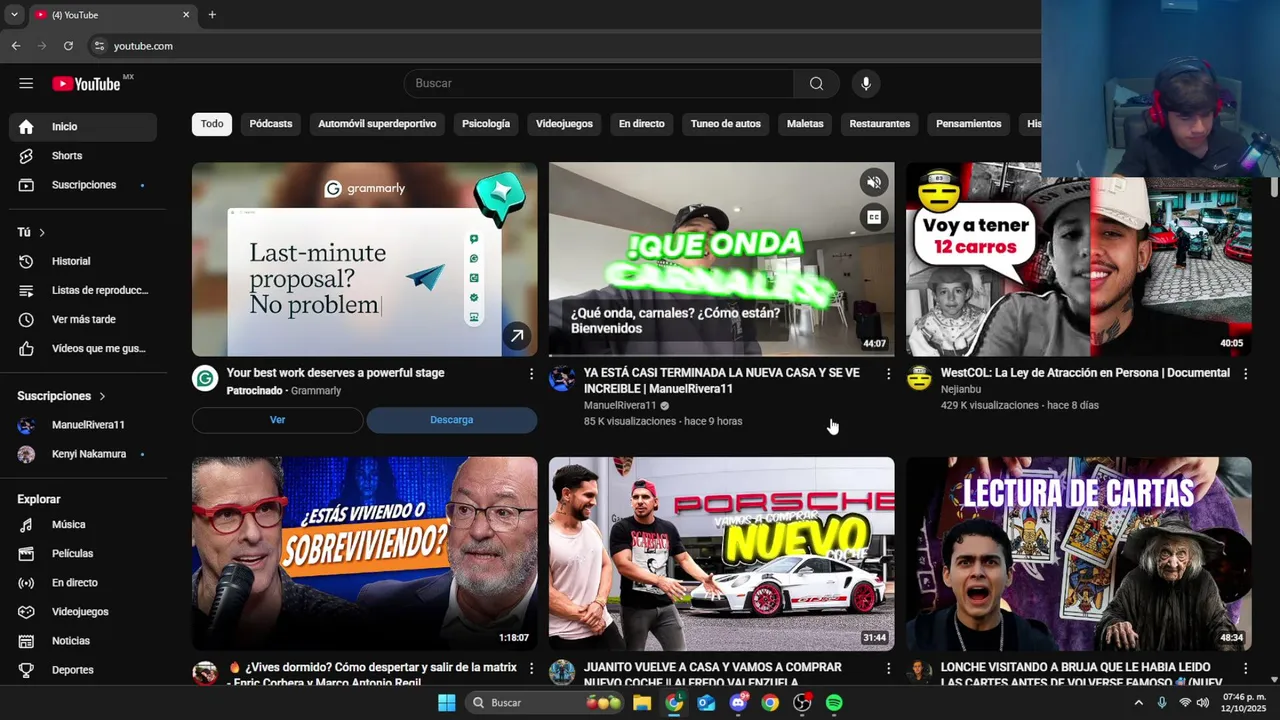Open En directo in Explorar sidebar
Viewport: 1280px width, 720px height.
coord(83,582)
